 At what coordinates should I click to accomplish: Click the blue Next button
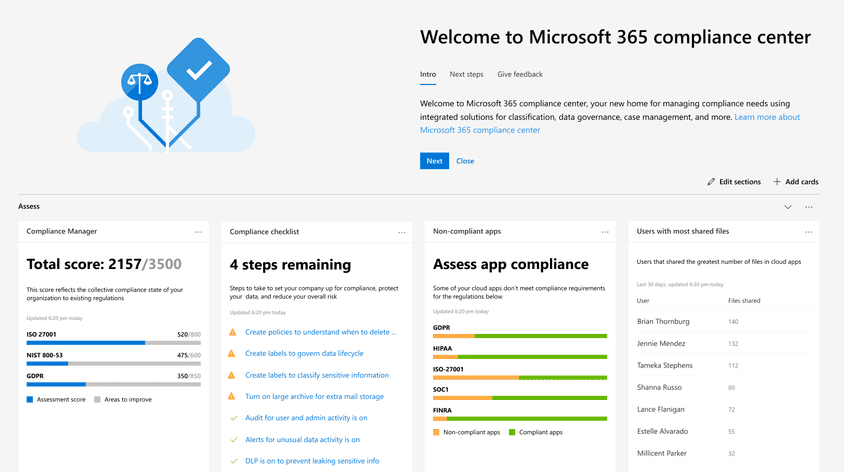434,161
